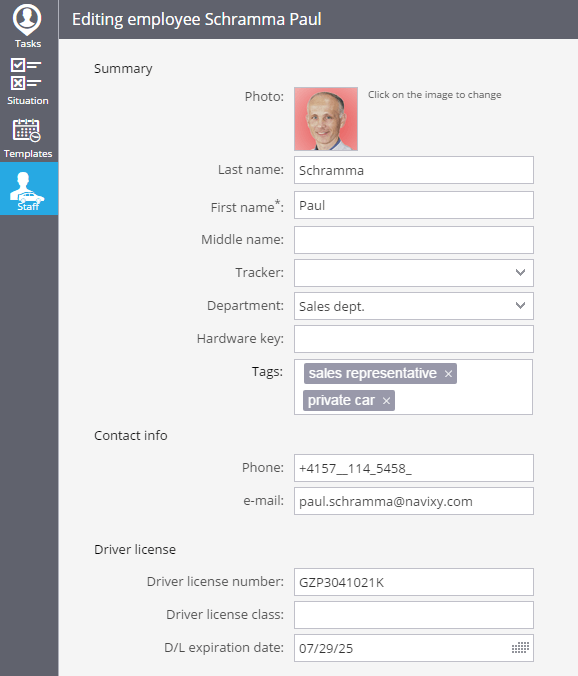
Task: Remove the private car tag
Action: click(386, 401)
